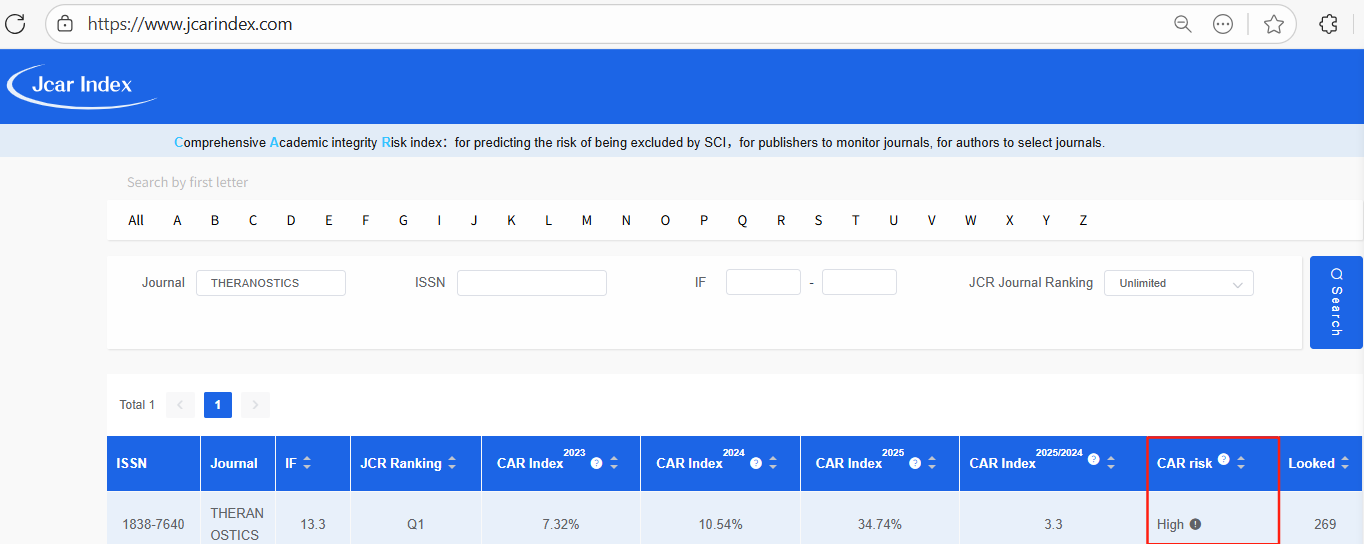Viewport: 1364px width, 544px height.
Task: Click the browser address bar URL
Action: point(190,24)
